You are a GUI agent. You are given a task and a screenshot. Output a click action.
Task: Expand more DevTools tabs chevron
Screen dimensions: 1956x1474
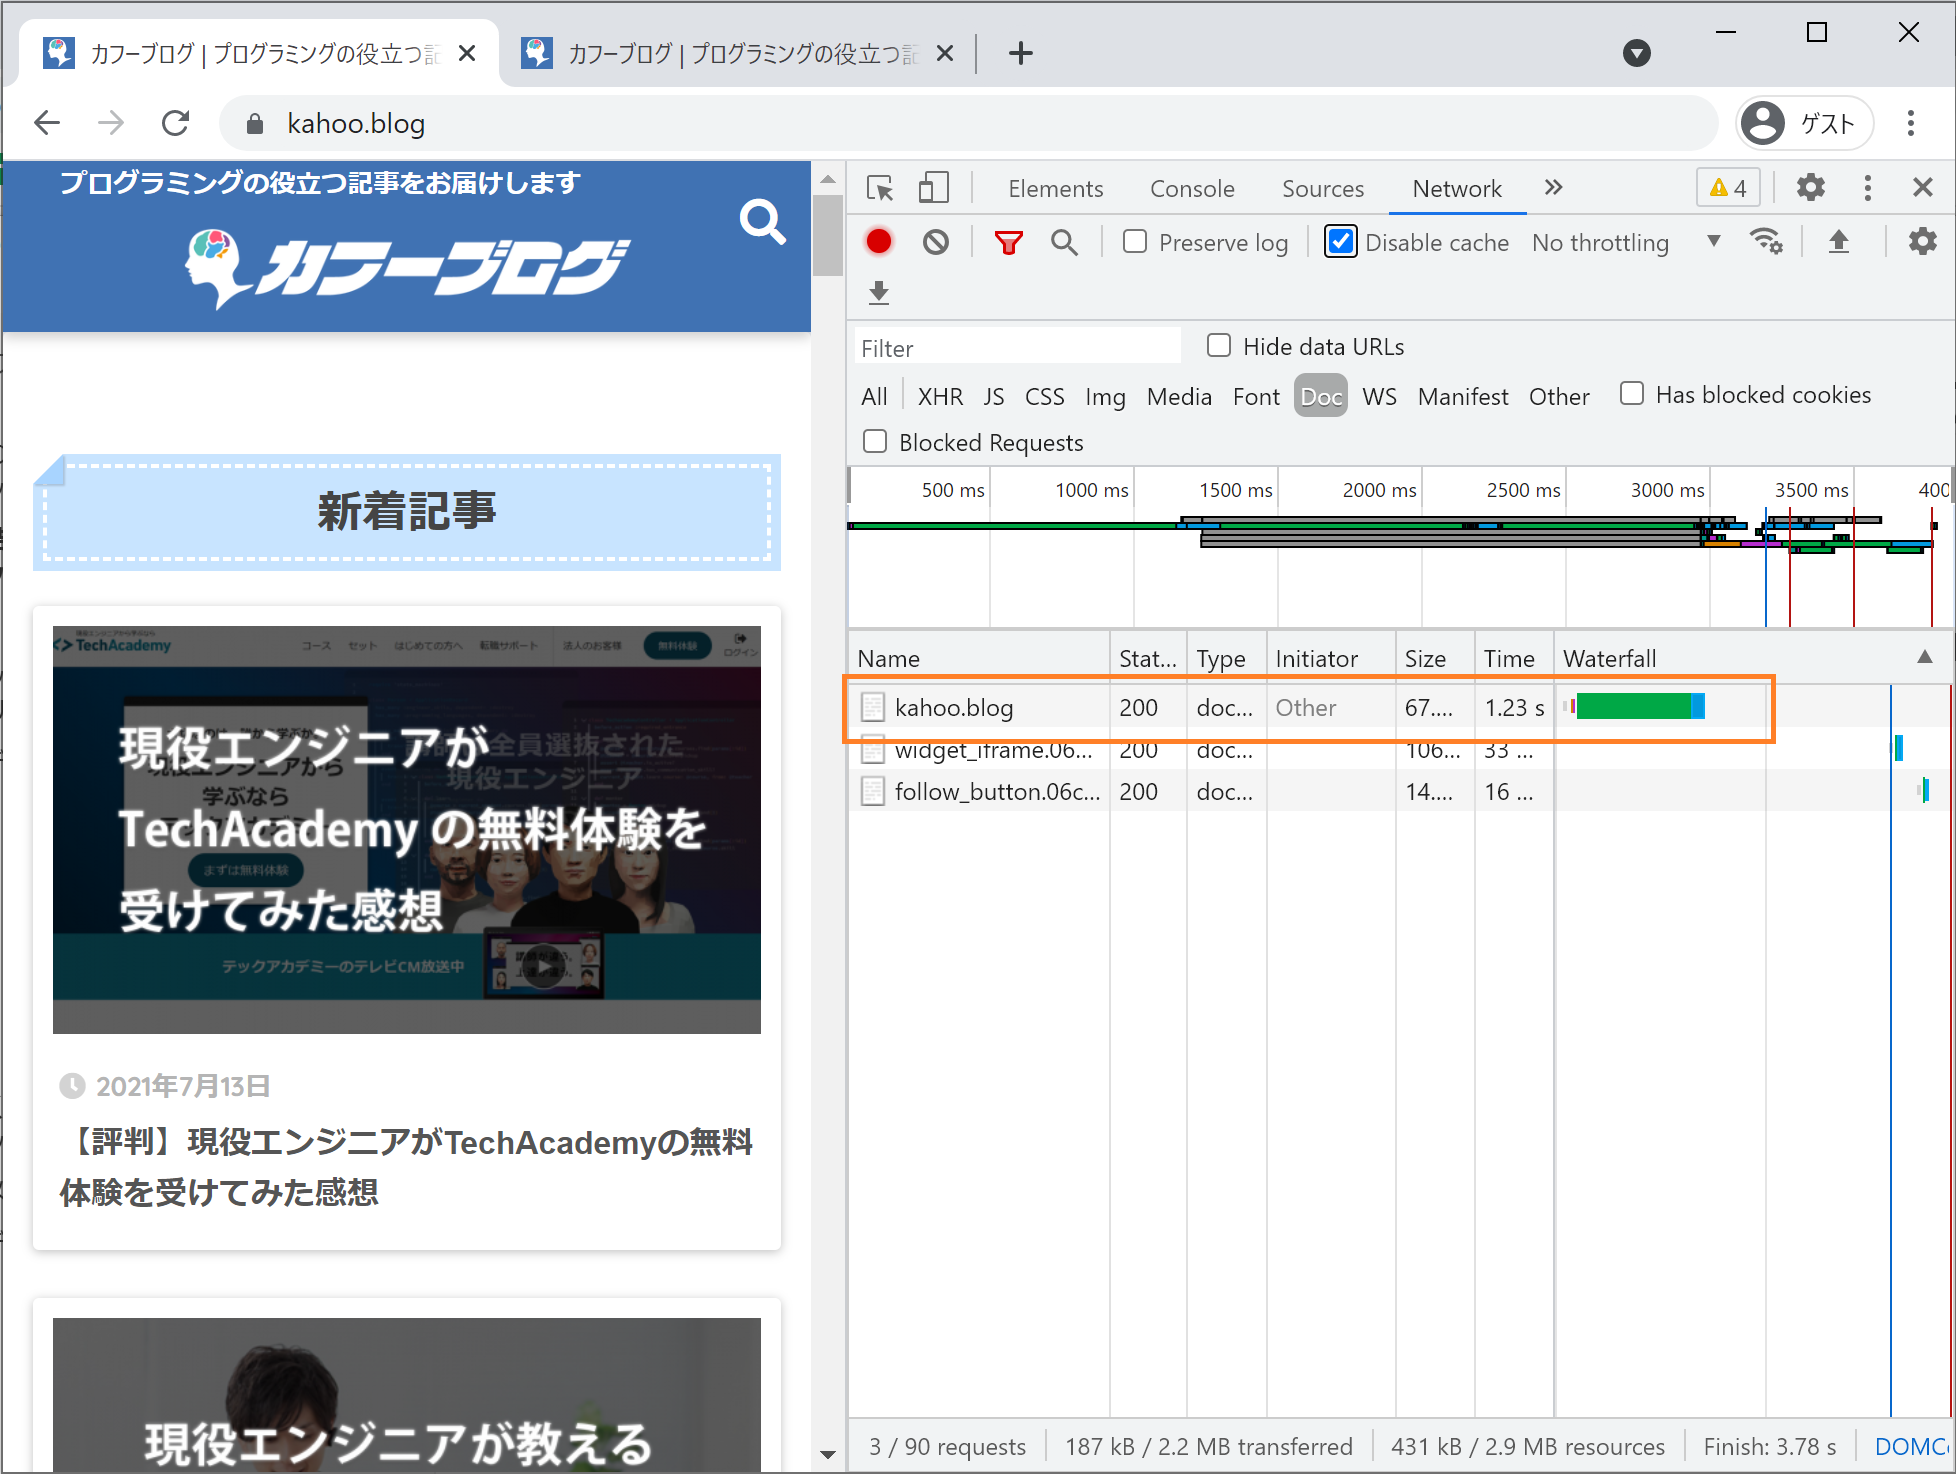coord(1553,188)
